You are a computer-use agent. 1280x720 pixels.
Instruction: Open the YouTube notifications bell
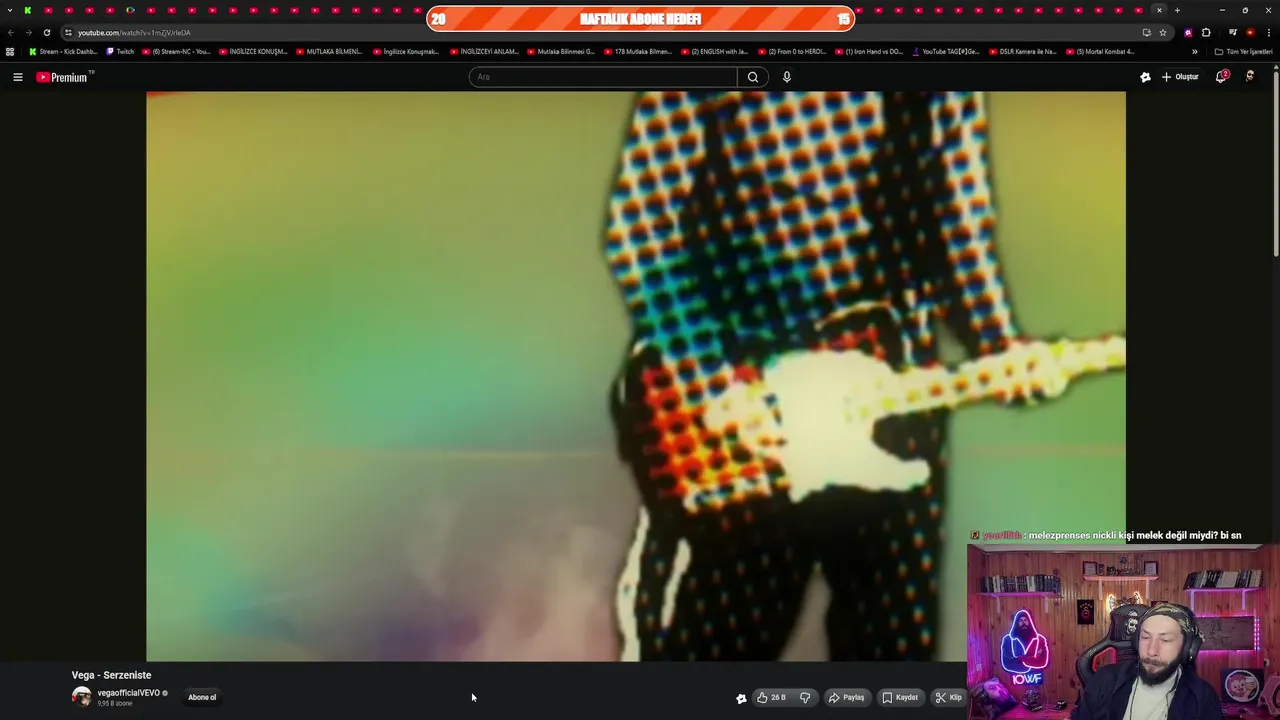(x=1221, y=77)
